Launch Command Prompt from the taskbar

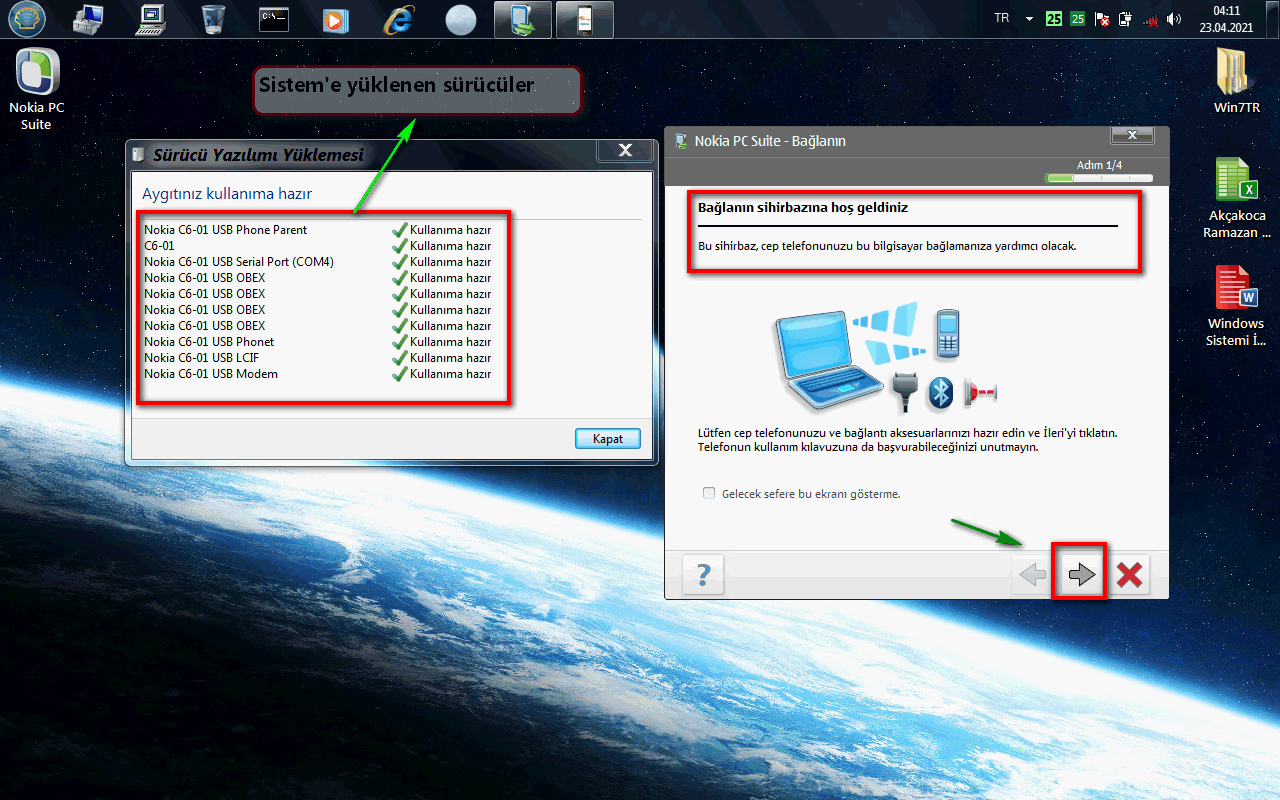coord(274,19)
